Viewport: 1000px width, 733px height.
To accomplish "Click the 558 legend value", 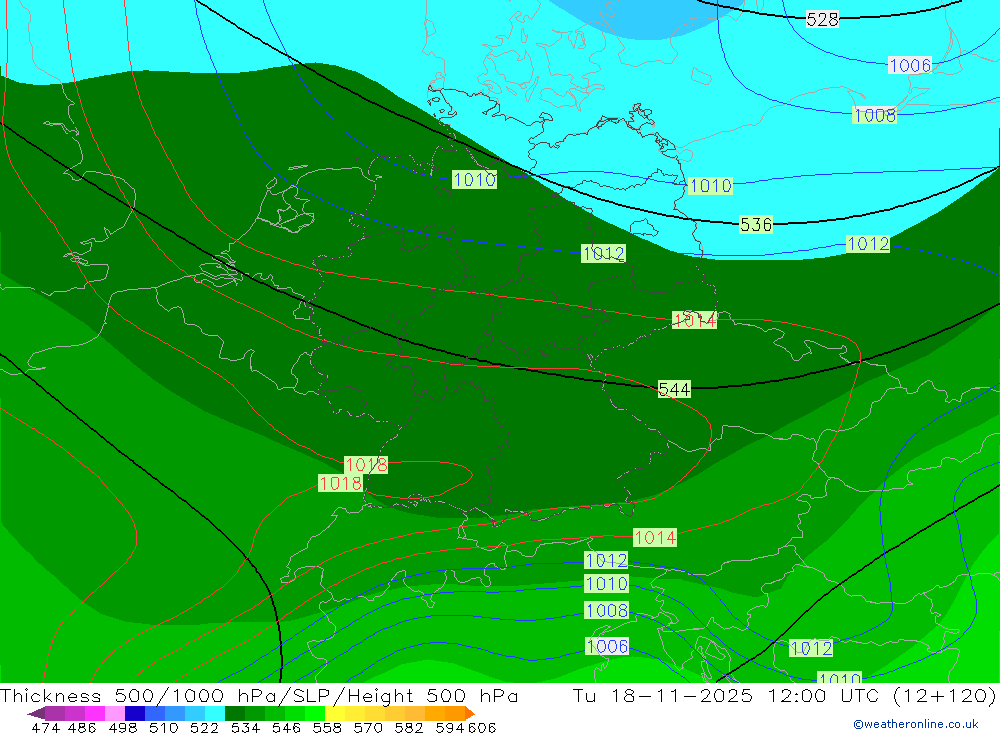I will tap(327, 727).
